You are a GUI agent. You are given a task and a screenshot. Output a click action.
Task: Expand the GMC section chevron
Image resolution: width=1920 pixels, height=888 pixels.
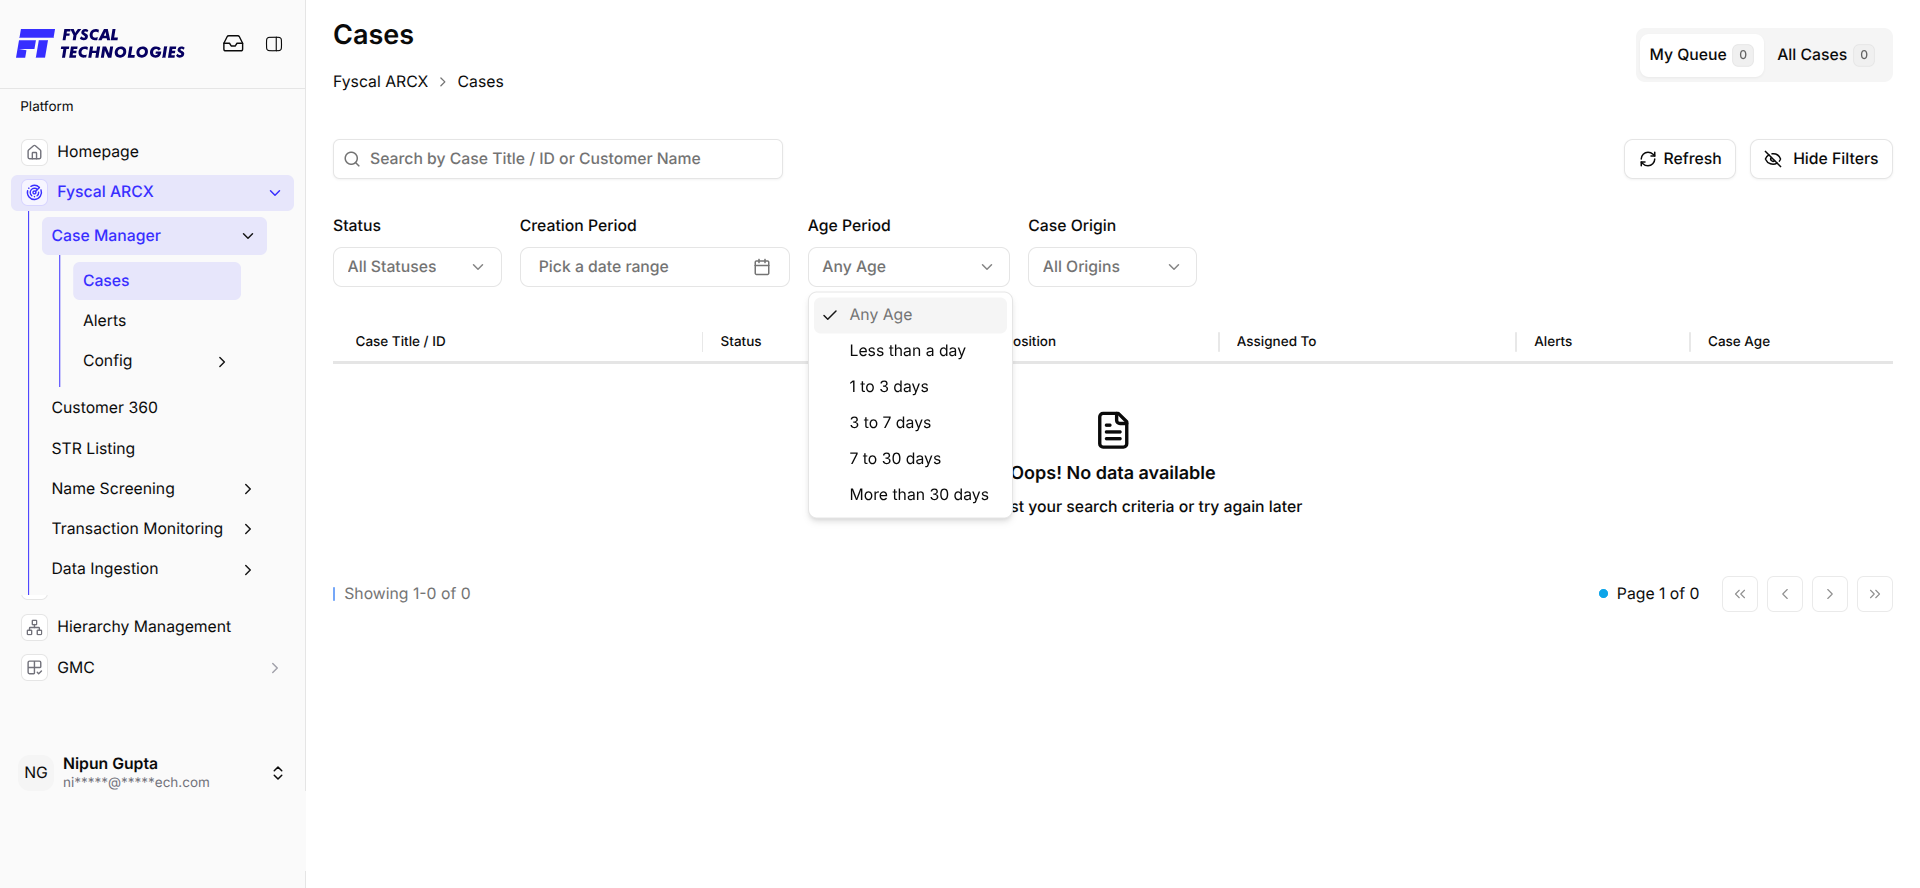point(275,668)
